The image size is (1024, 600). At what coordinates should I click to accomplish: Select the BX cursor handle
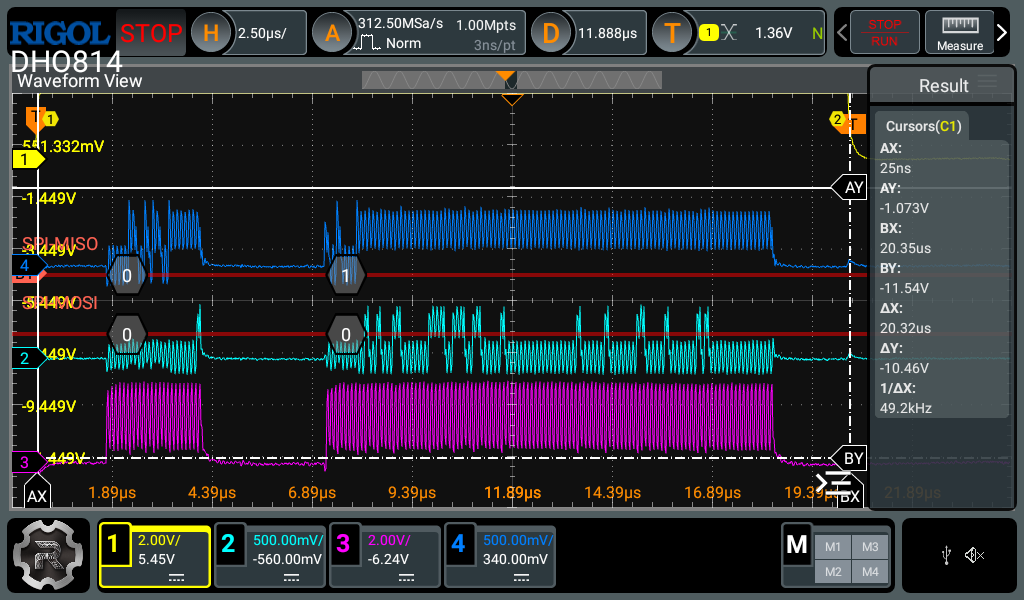(x=850, y=497)
